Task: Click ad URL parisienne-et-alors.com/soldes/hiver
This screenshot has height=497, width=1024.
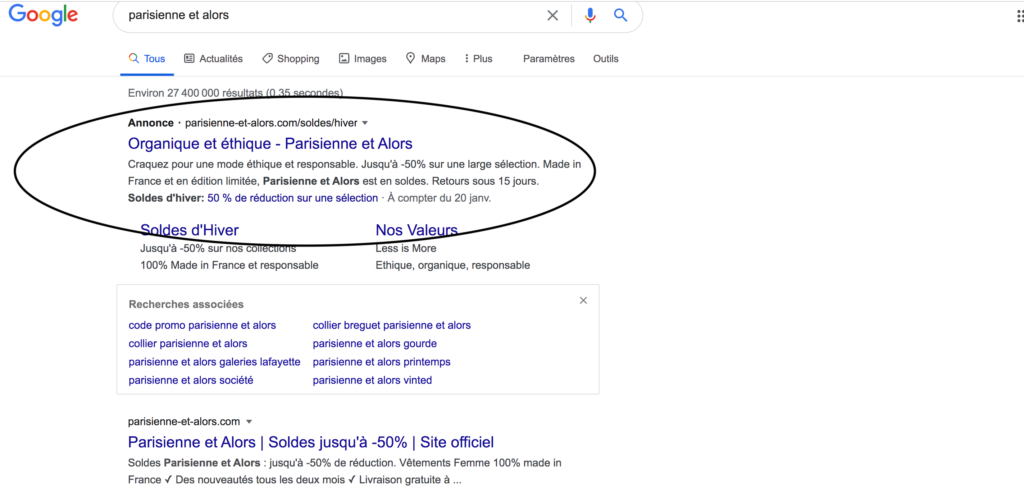Action: pyautogui.click(x=272, y=123)
